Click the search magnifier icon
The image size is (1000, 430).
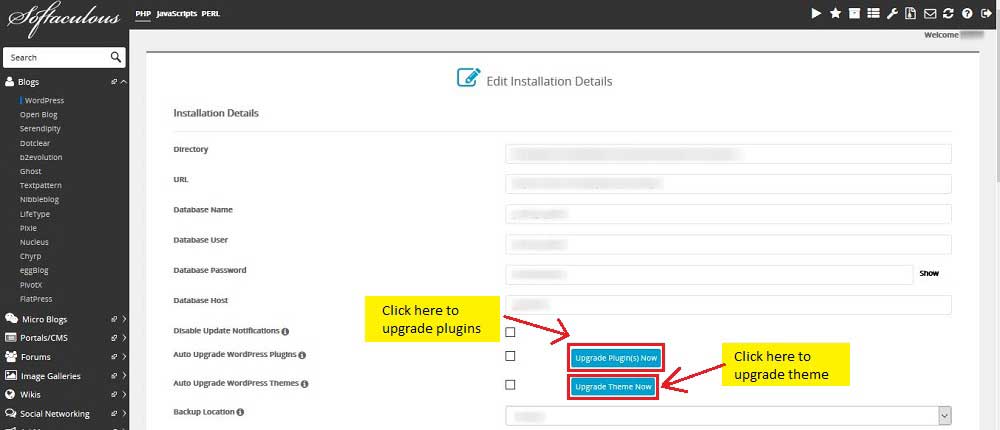click(x=115, y=57)
